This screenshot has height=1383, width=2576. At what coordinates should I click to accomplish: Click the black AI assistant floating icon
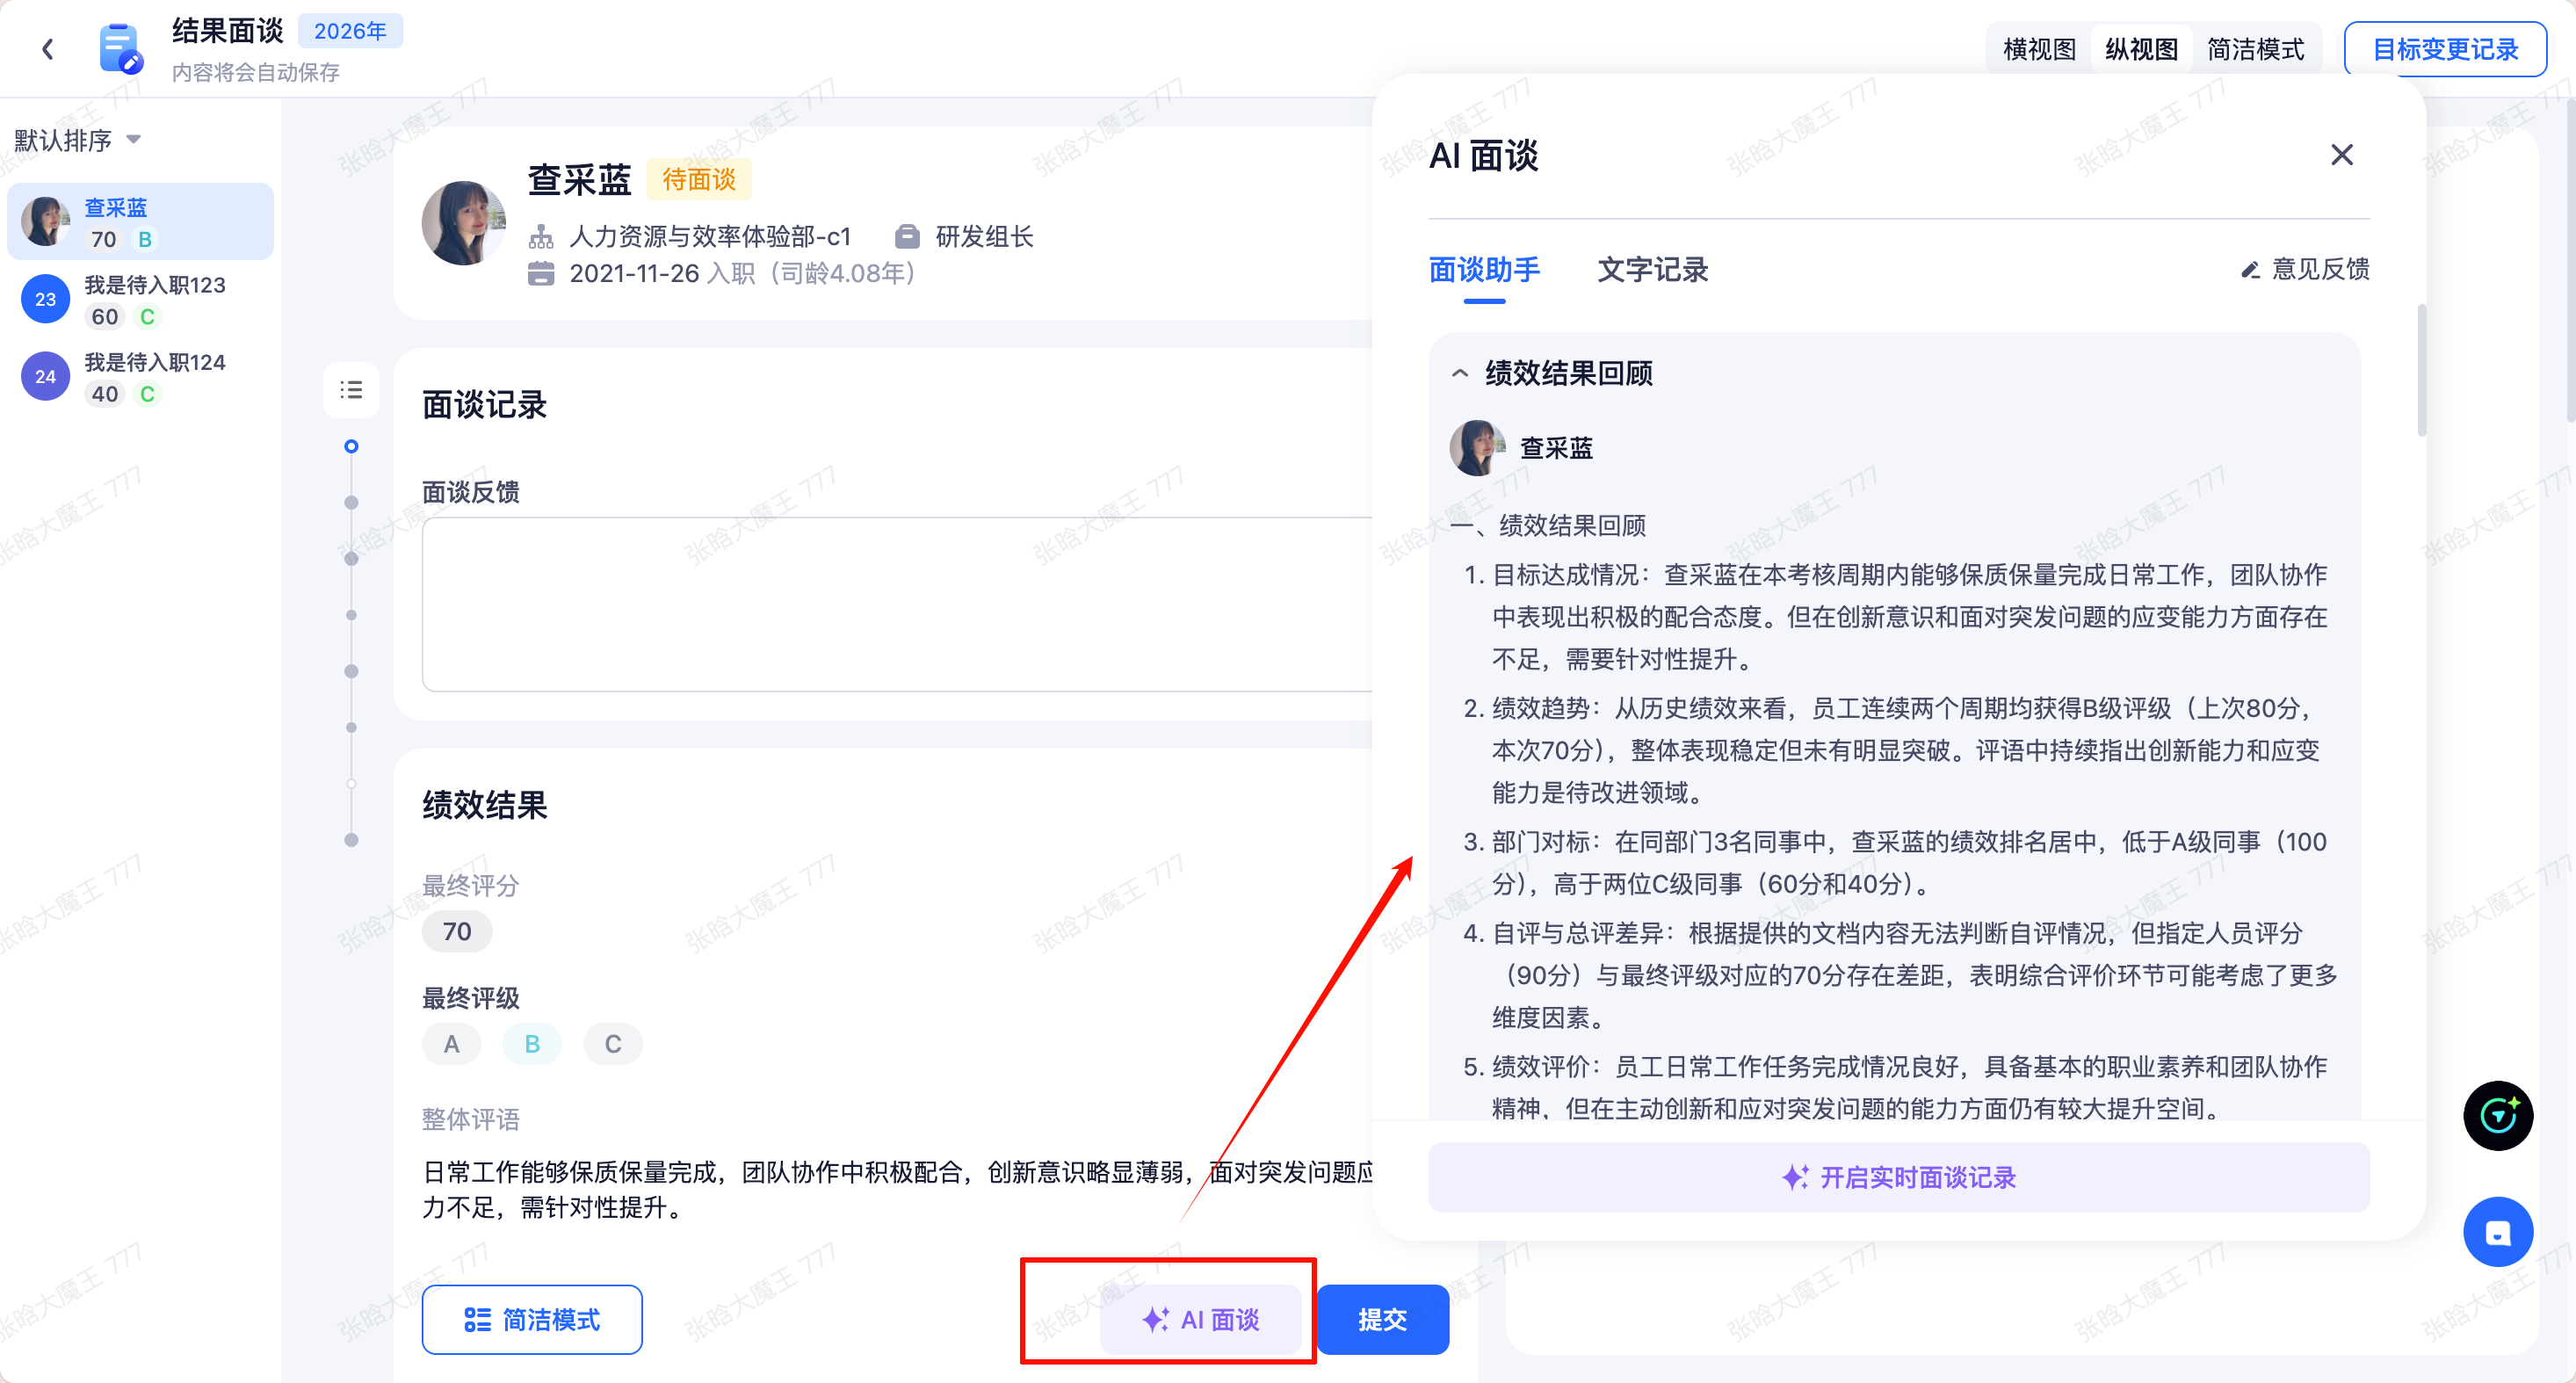click(2497, 1115)
